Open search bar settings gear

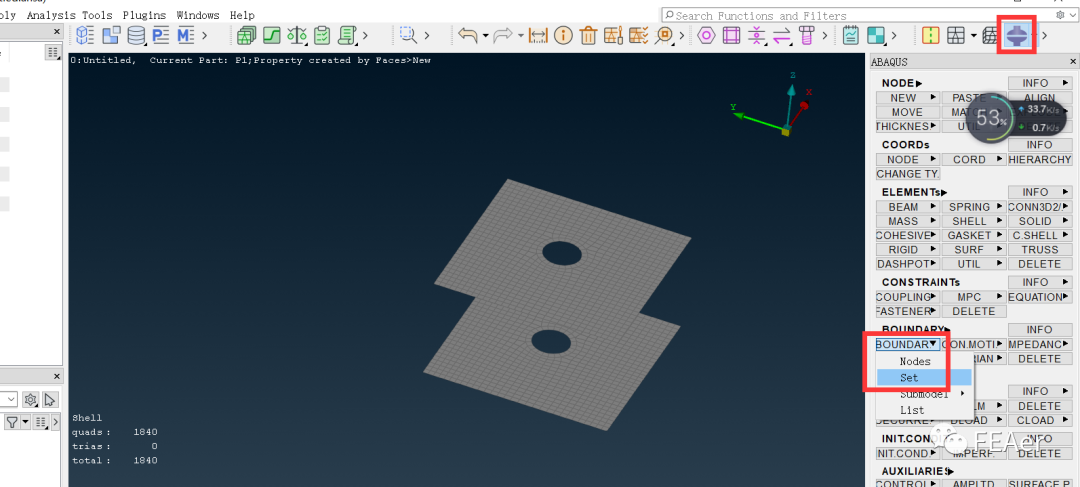pyautogui.click(x=1060, y=14)
